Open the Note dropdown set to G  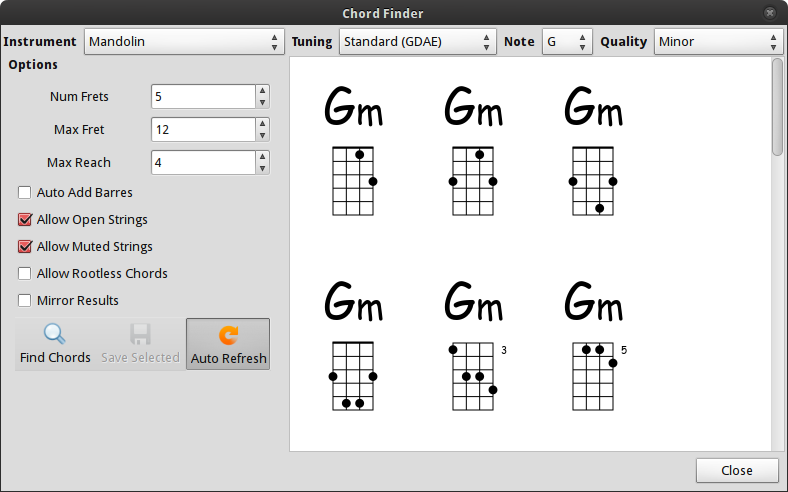click(x=567, y=42)
